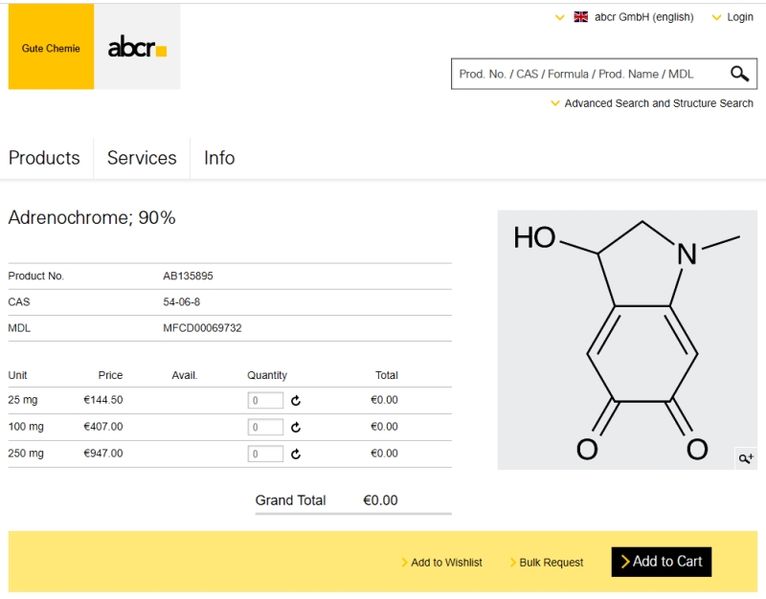
Task: Click the Adrenochrome structure thumbnail
Action: coord(627,339)
